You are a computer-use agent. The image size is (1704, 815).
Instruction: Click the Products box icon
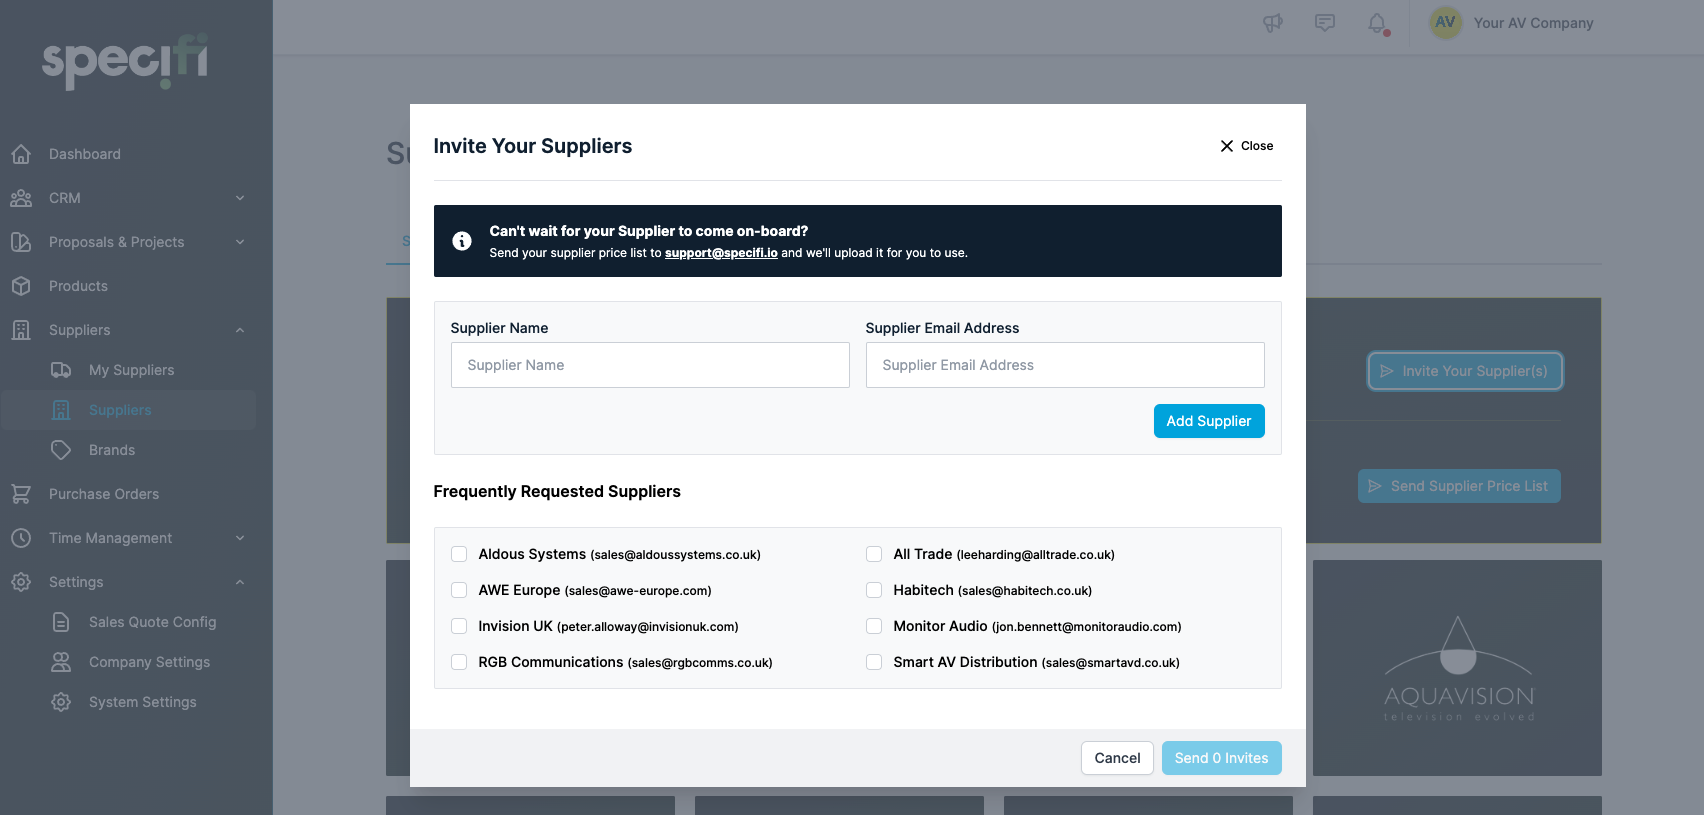(21, 286)
